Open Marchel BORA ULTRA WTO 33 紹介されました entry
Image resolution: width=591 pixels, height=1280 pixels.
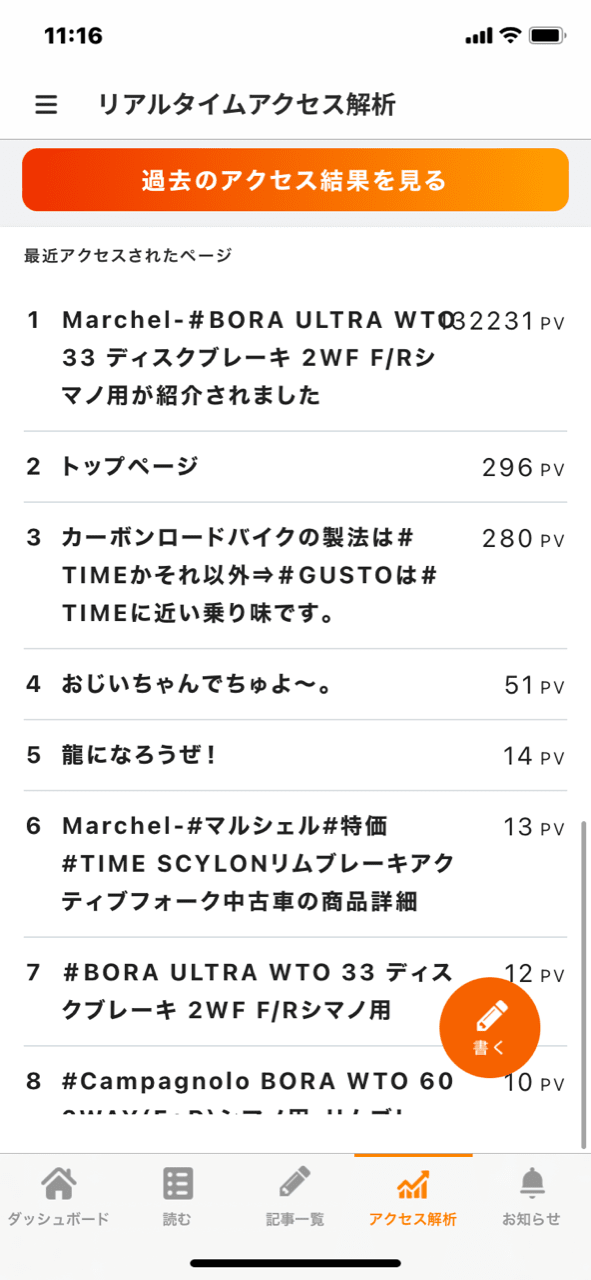pos(295,358)
